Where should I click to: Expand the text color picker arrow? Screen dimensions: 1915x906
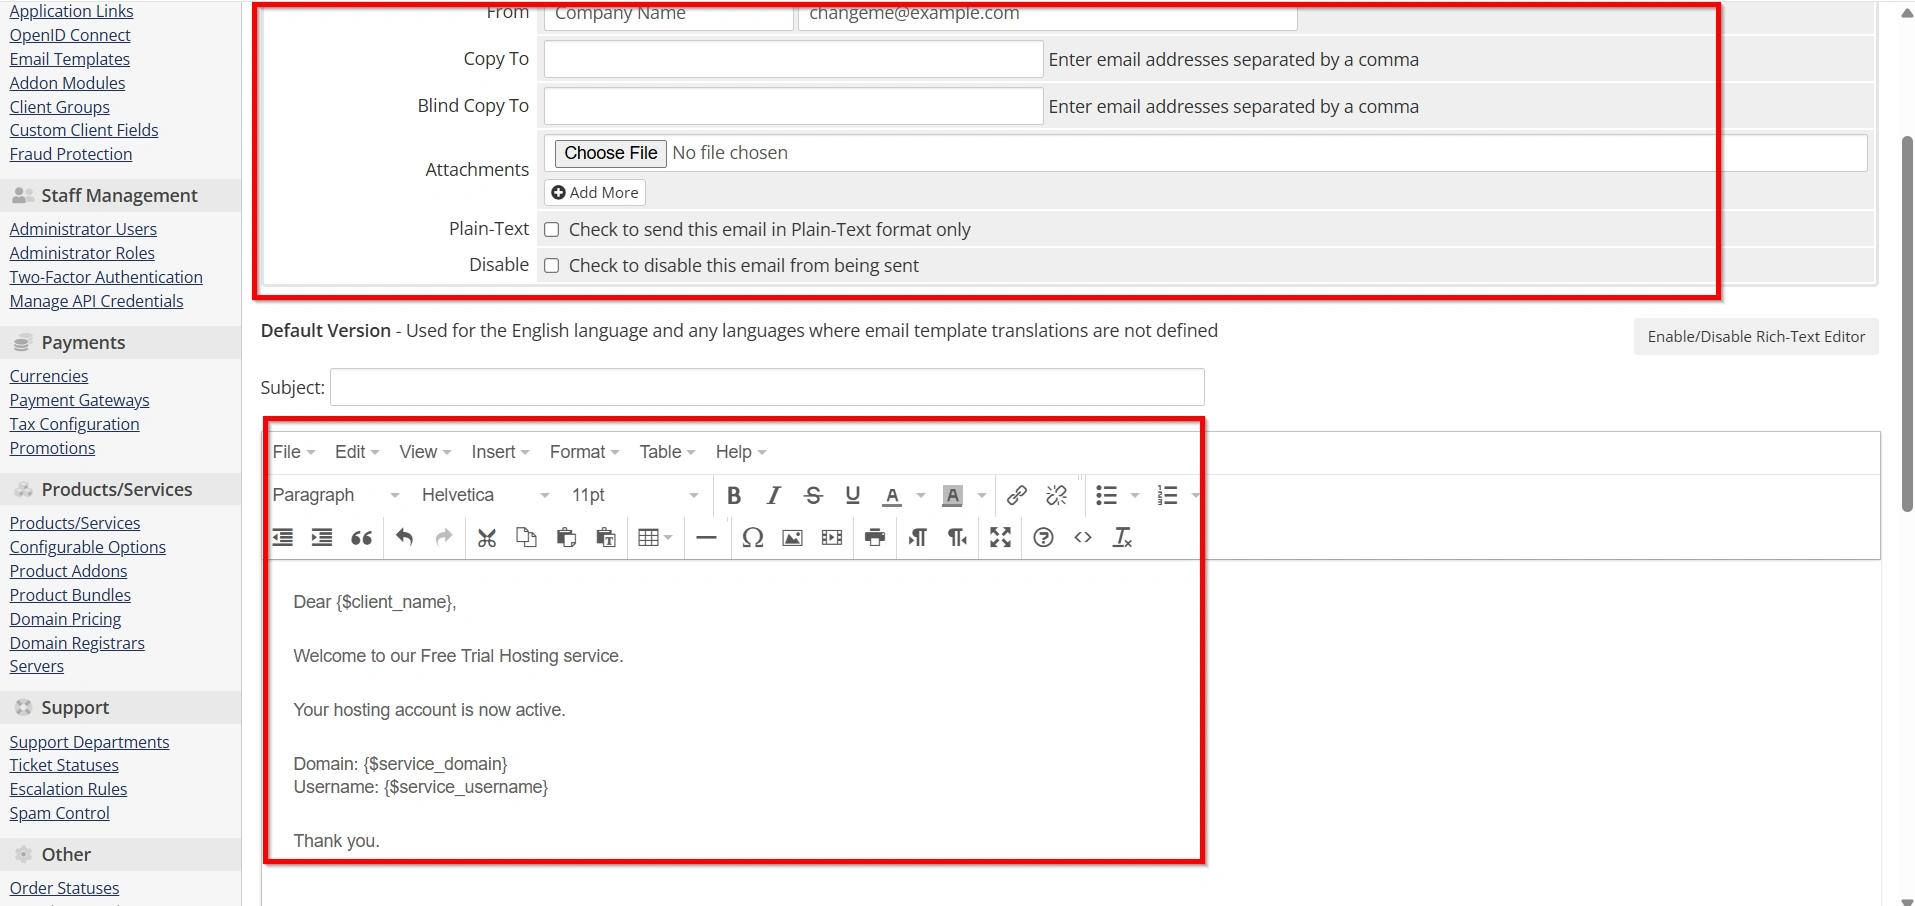point(921,495)
